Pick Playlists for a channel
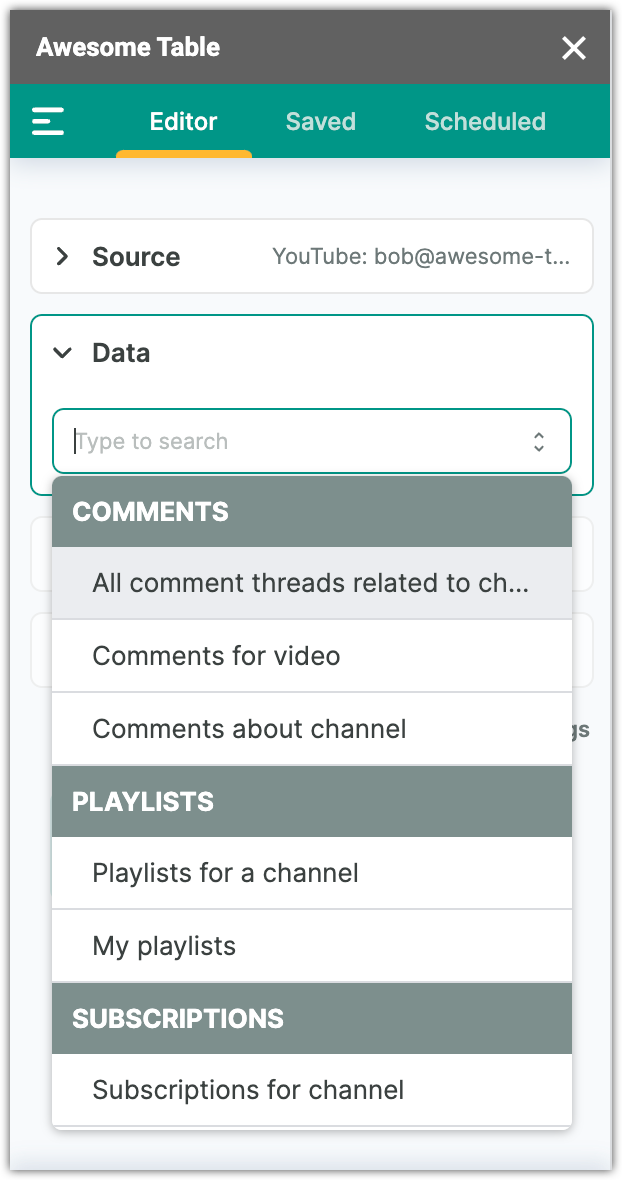Screen dimensions: 622x1180 pos(225,873)
